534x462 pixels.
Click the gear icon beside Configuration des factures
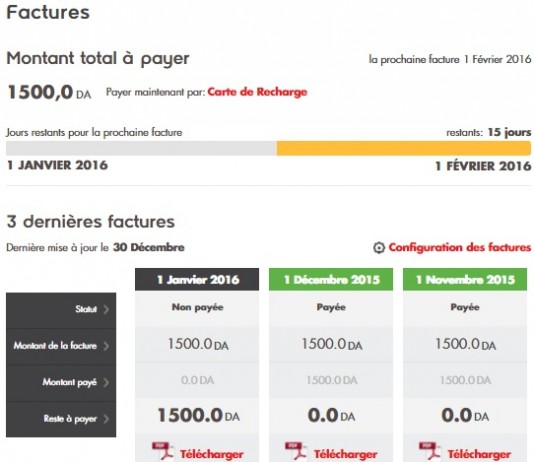(x=379, y=248)
